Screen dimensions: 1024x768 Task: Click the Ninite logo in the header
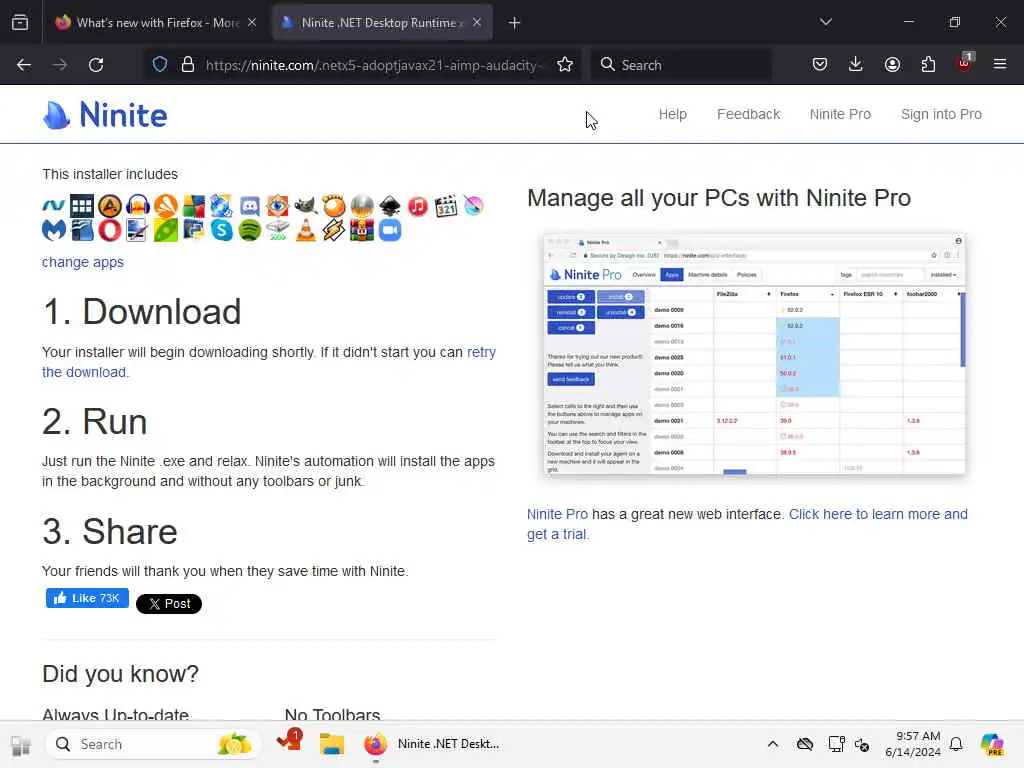[x=105, y=116]
